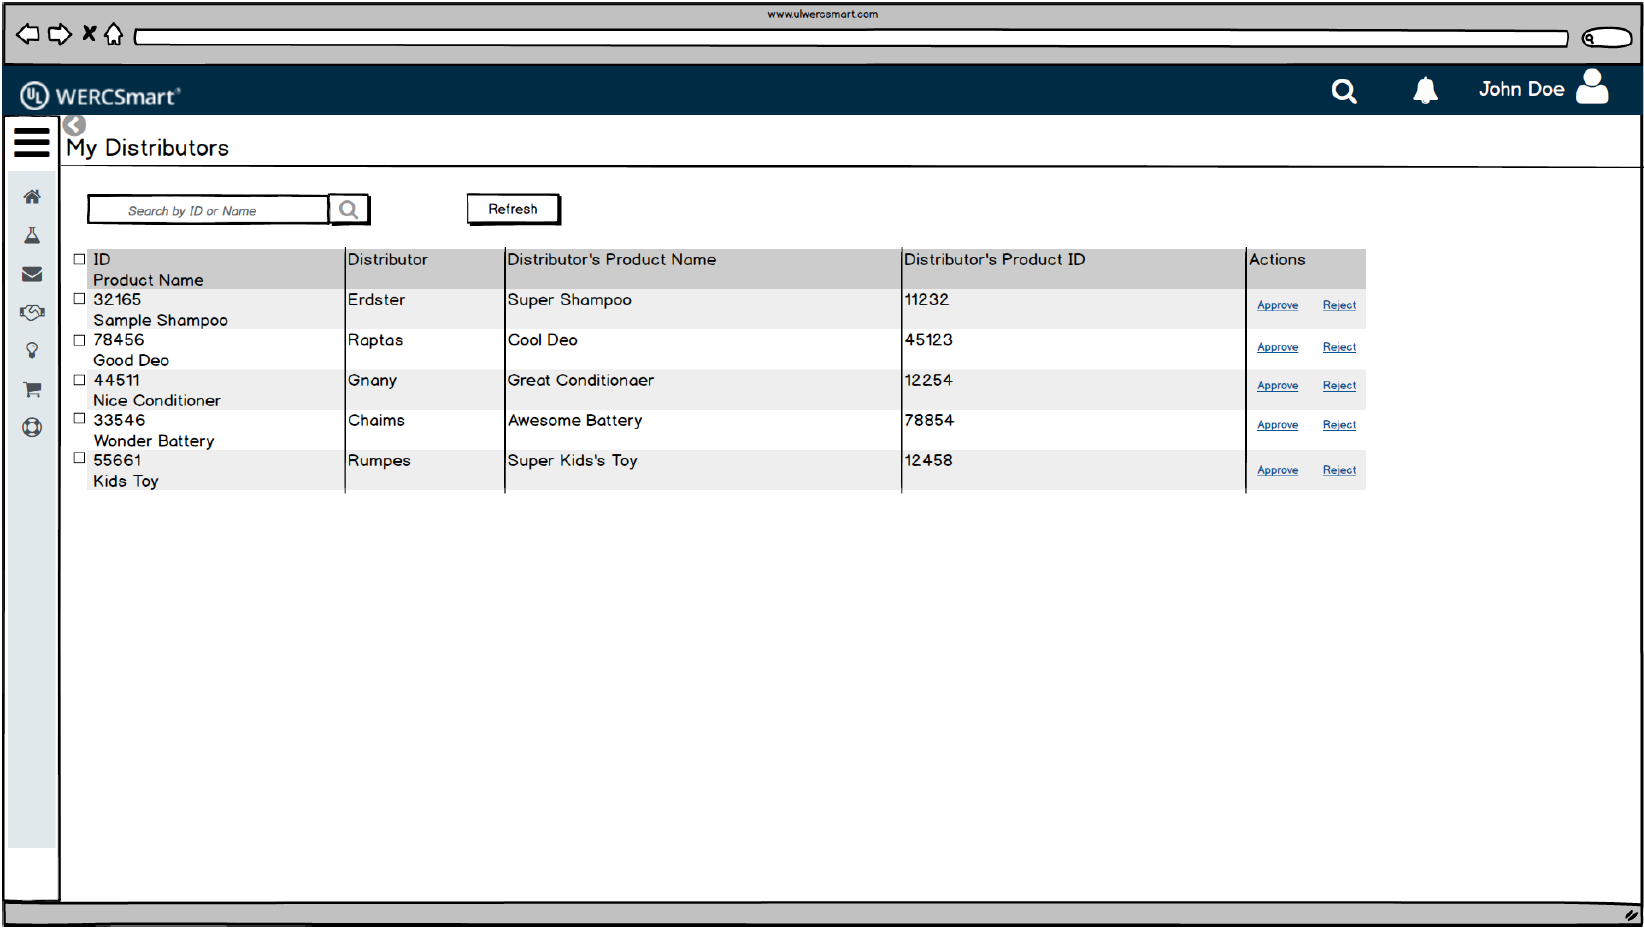The width and height of the screenshot is (1644, 929).
Task: Select checkbox for row 44511
Action: click(x=80, y=380)
